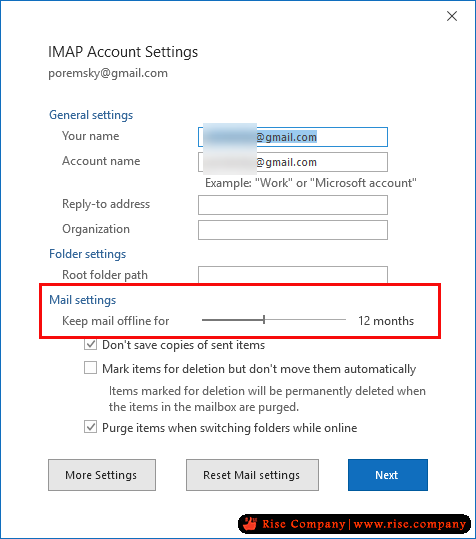Viewport: 476px width, 539px height.
Task: Enable Mark items for deletion checkbox
Action: pos(90,367)
